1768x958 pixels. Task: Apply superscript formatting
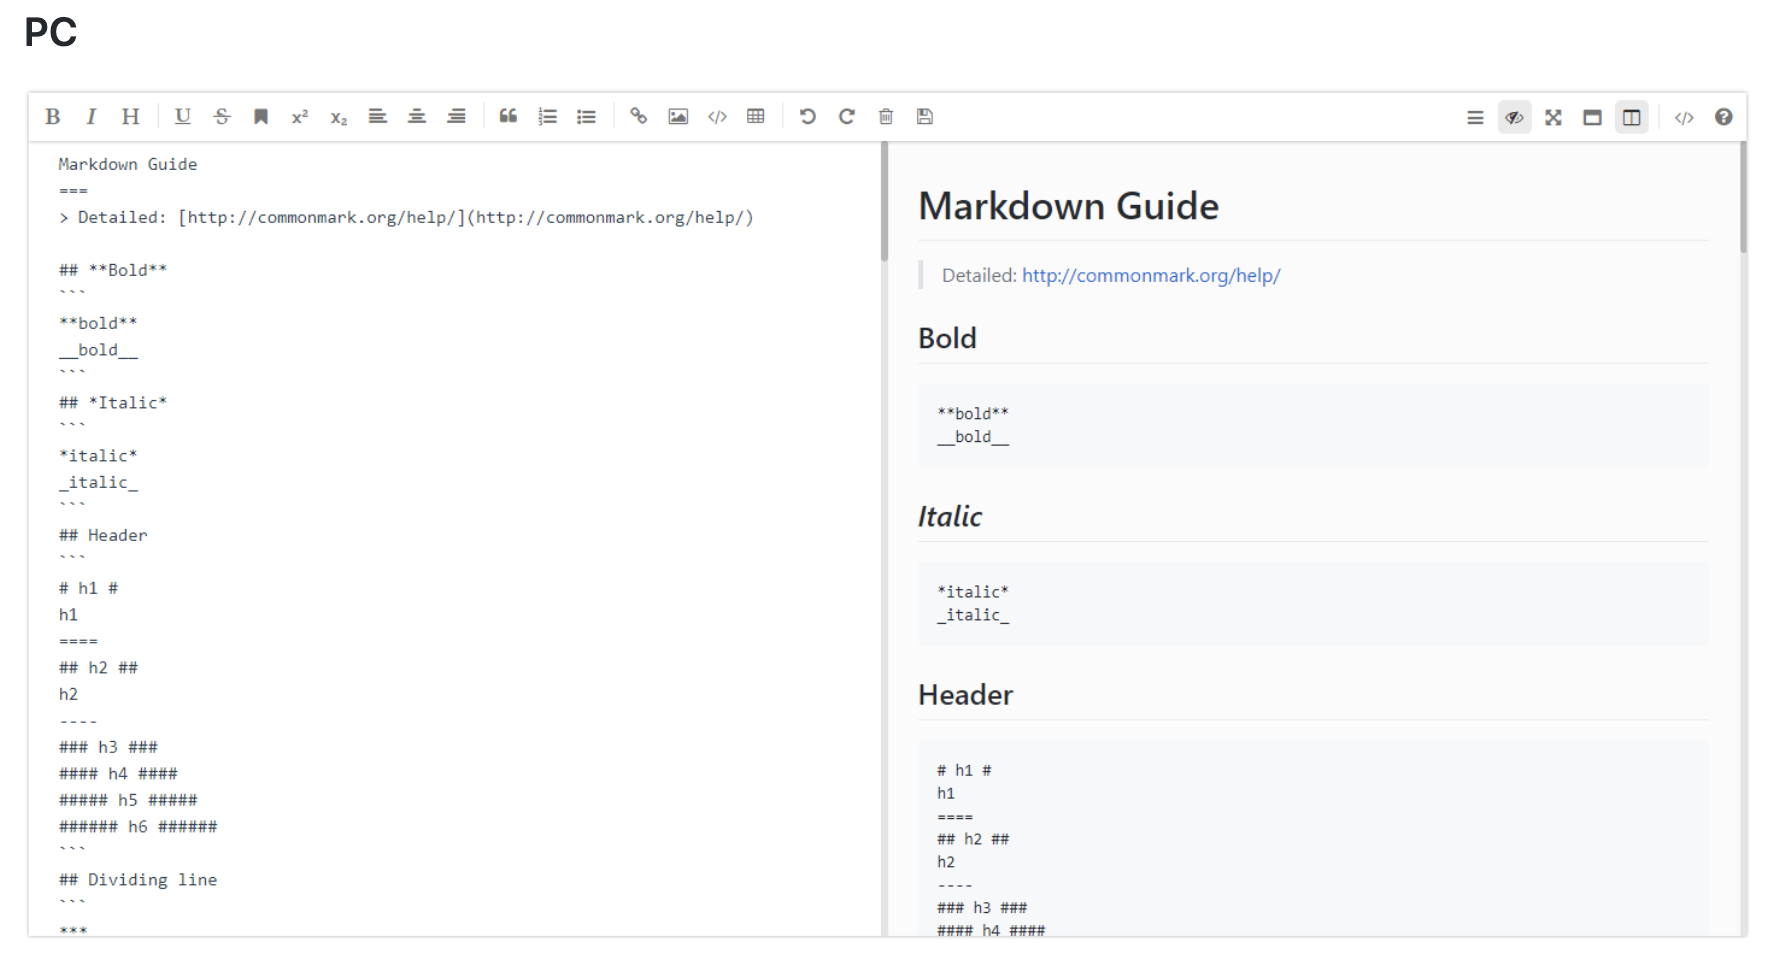[x=300, y=117]
